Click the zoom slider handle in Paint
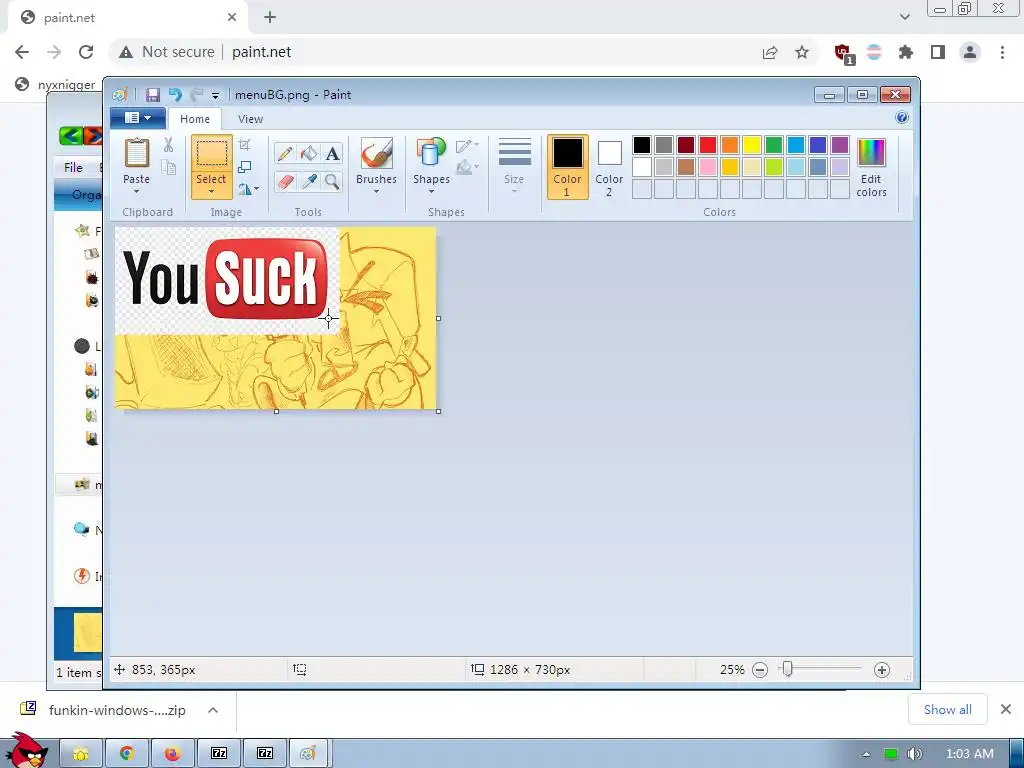This screenshot has width=1024, height=768. (x=788, y=669)
